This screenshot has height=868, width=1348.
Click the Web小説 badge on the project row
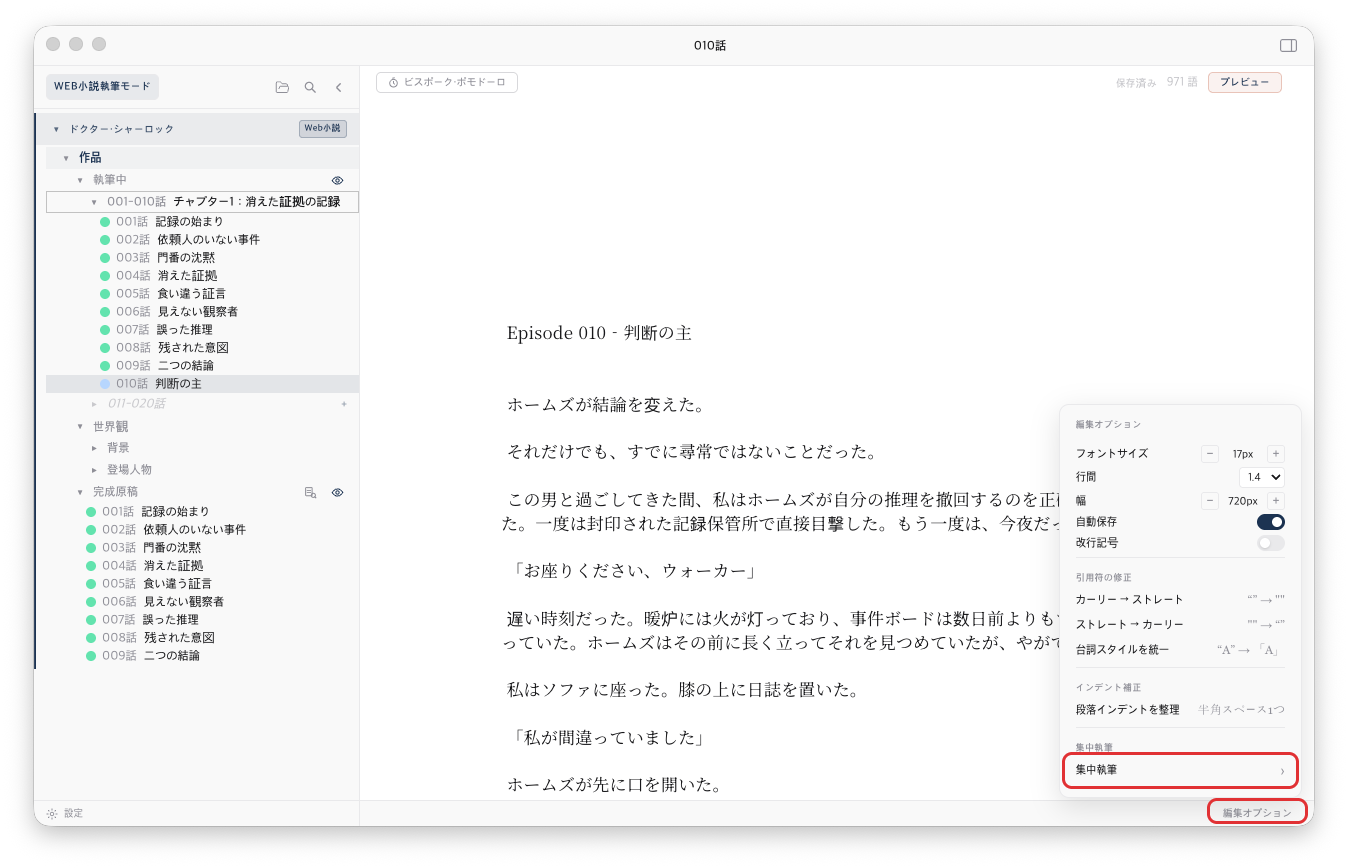(323, 128)
